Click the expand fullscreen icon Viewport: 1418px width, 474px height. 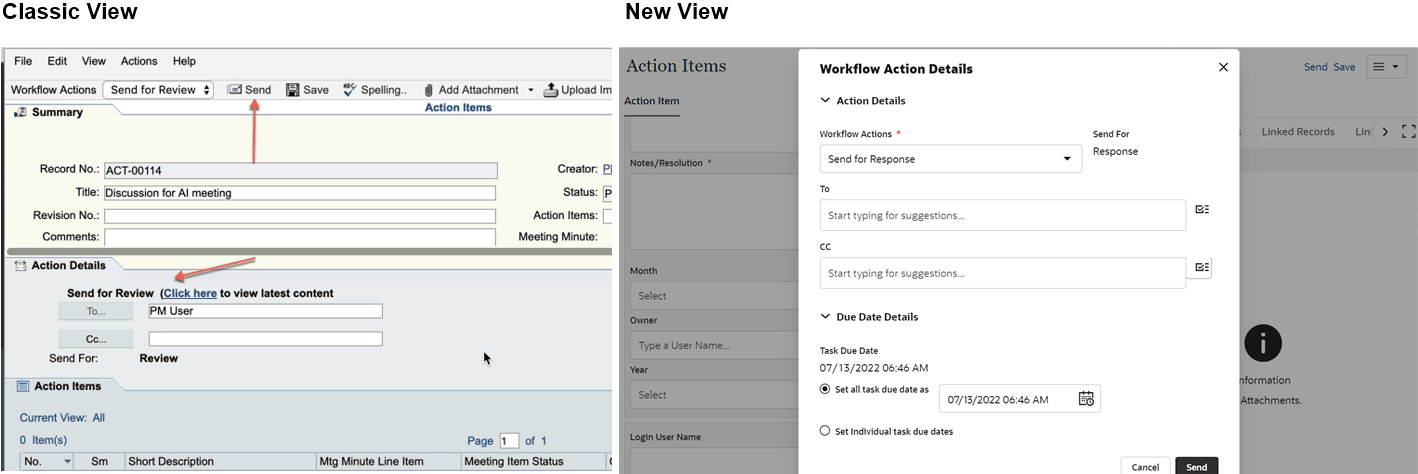pos(1409,132)
